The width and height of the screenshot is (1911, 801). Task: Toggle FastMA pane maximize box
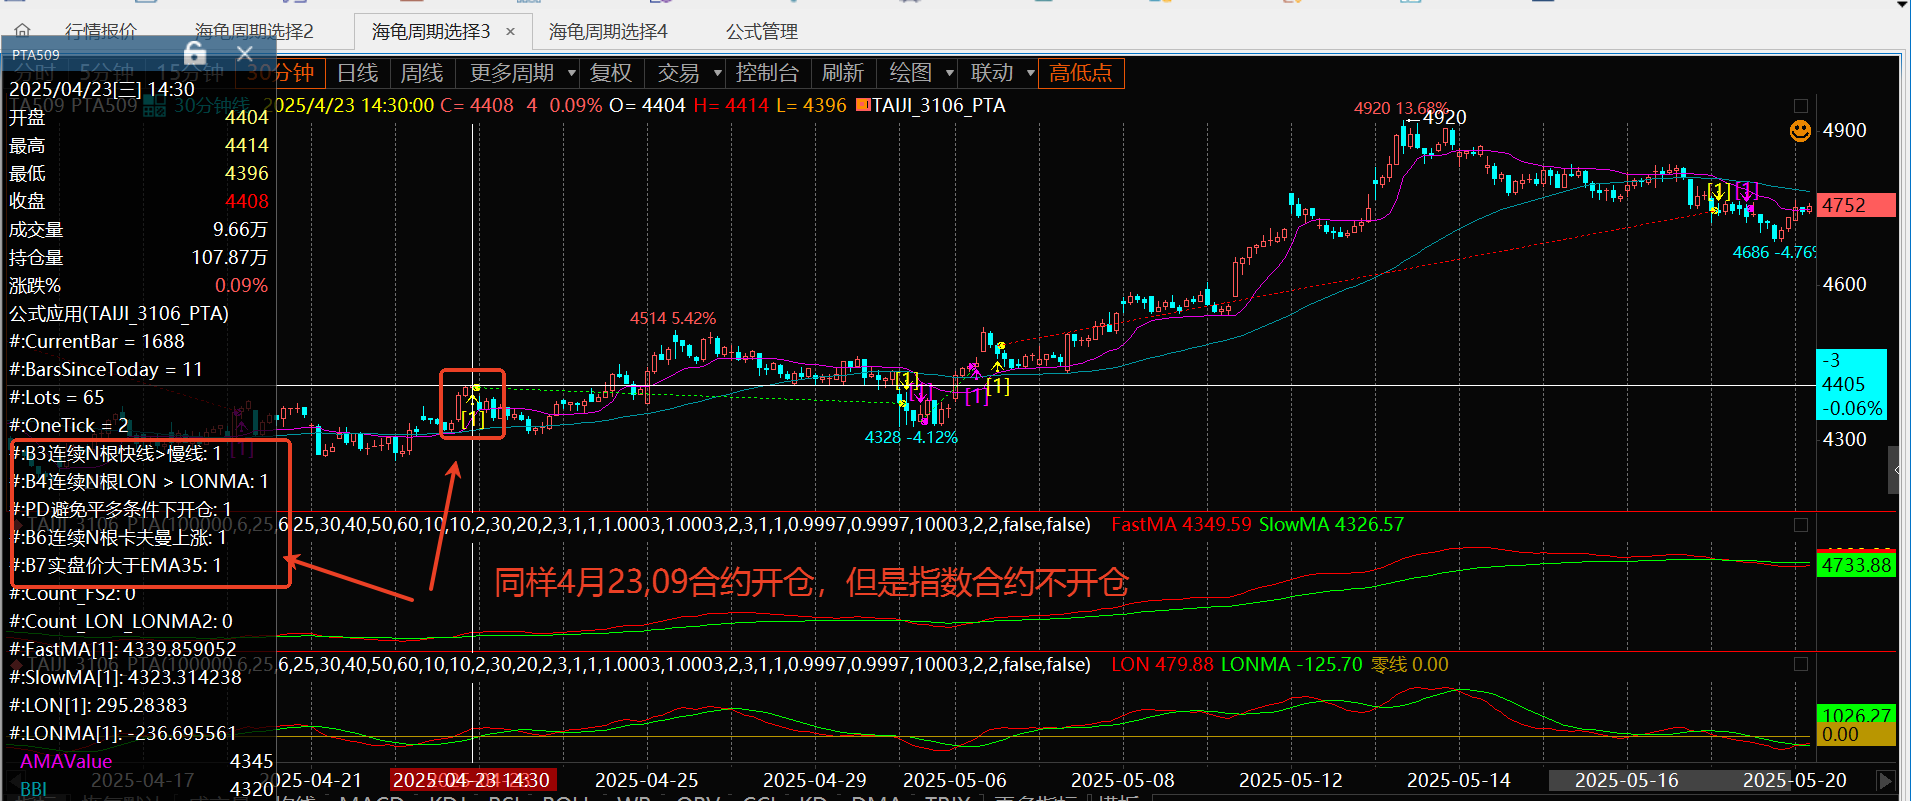[1801, 524]
